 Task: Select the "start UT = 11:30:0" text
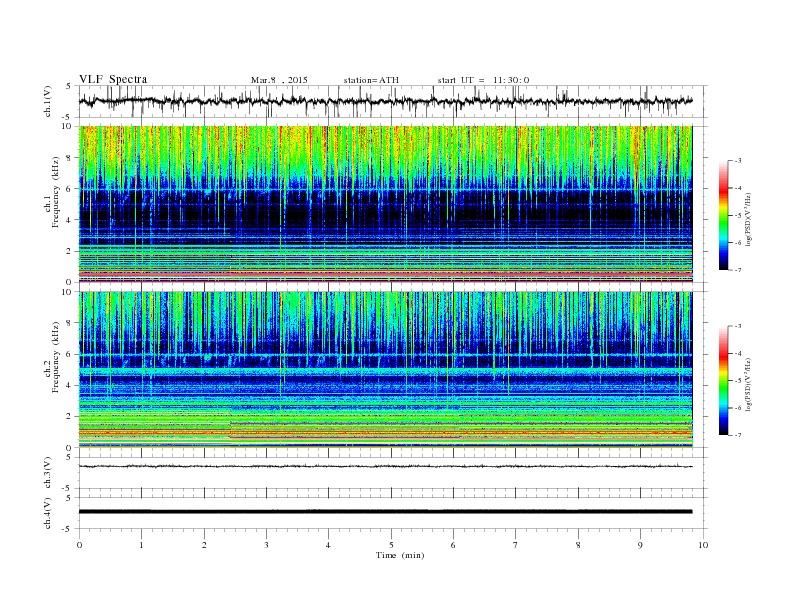click(x=483, y=80)
